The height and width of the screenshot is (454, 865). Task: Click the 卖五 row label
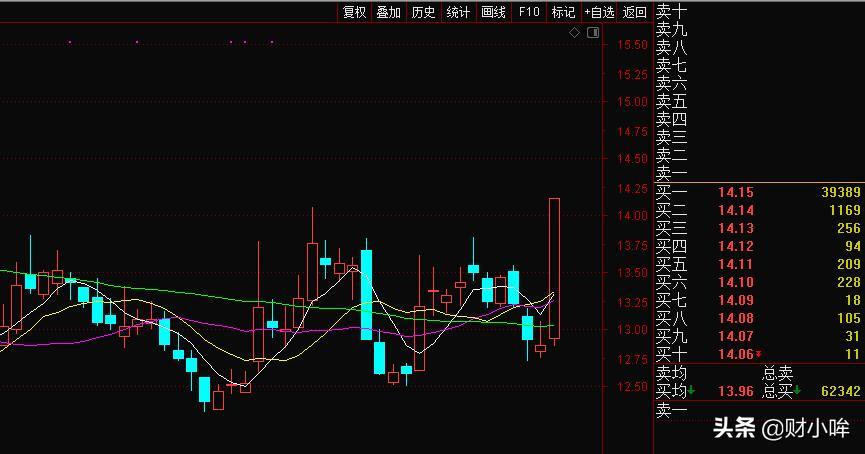tap(671, 102)
